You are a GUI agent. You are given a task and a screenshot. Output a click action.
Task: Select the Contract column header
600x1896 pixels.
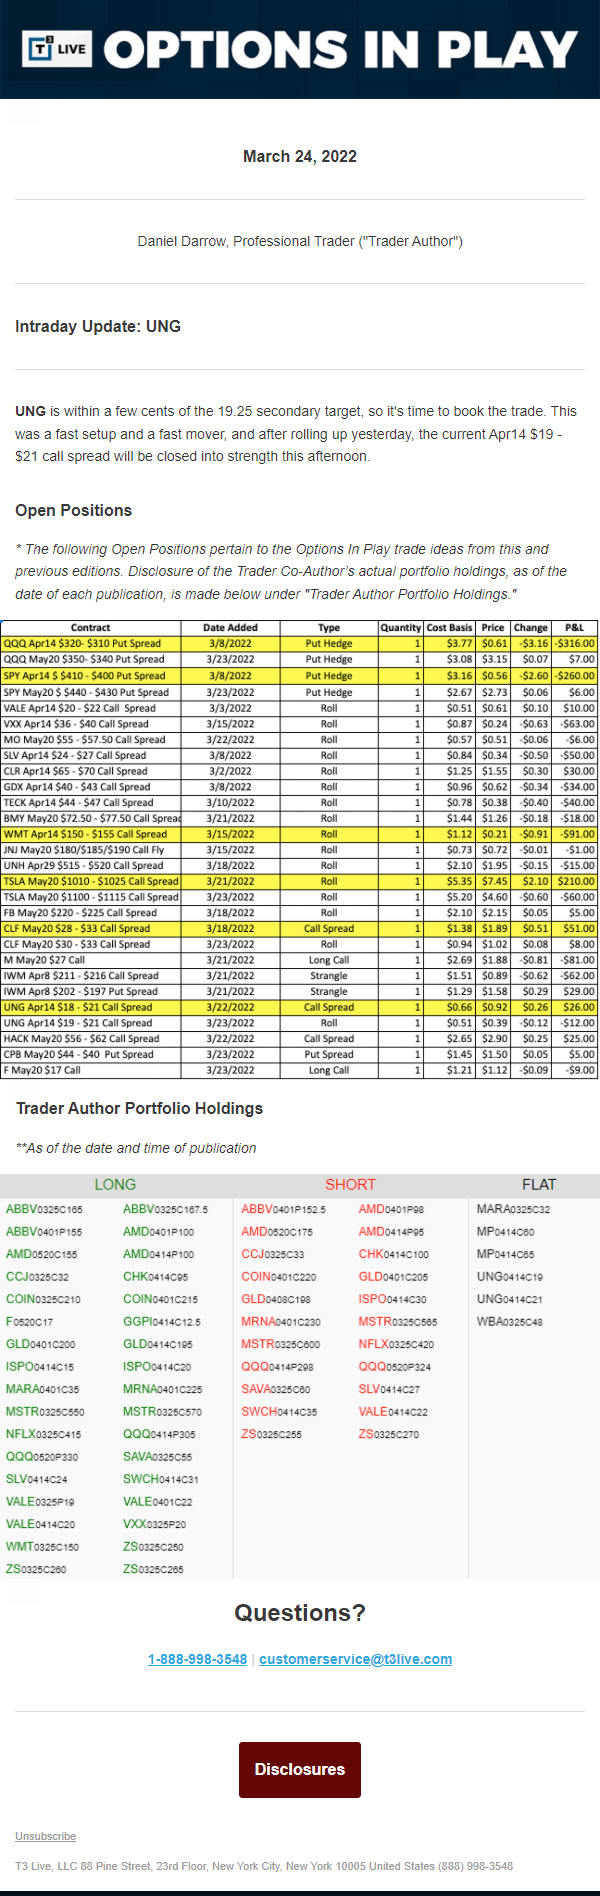91,628
